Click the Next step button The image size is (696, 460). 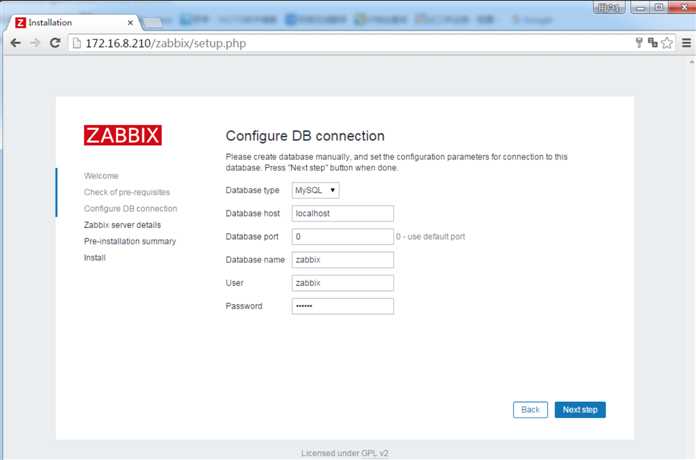tap(580, 409)
